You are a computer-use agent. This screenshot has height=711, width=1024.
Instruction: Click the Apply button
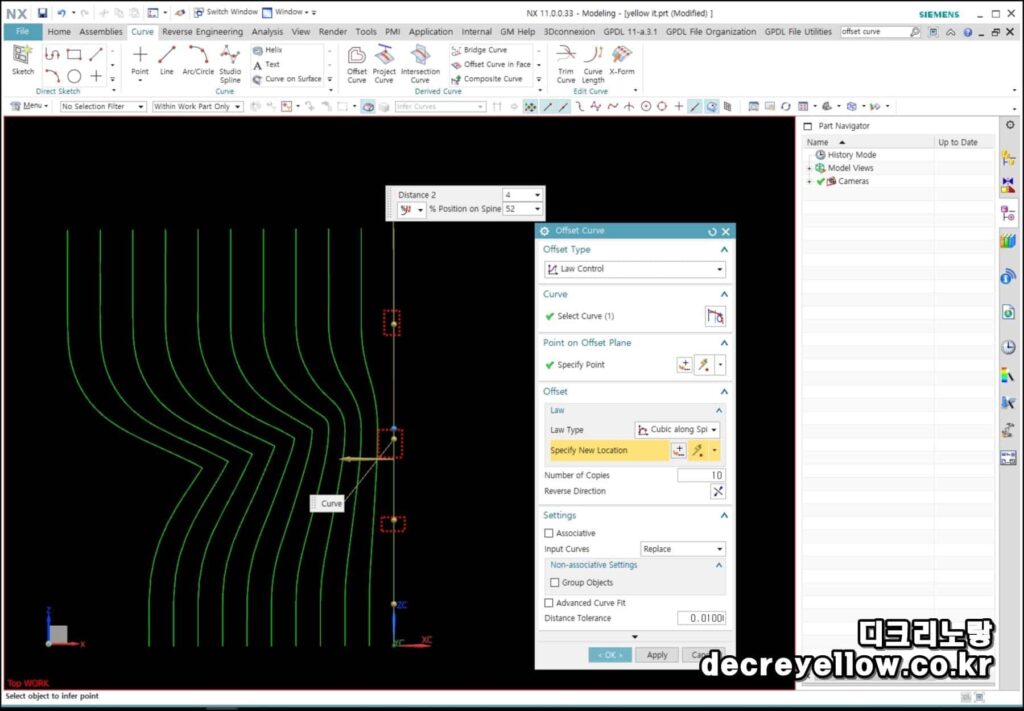[657, 655]
